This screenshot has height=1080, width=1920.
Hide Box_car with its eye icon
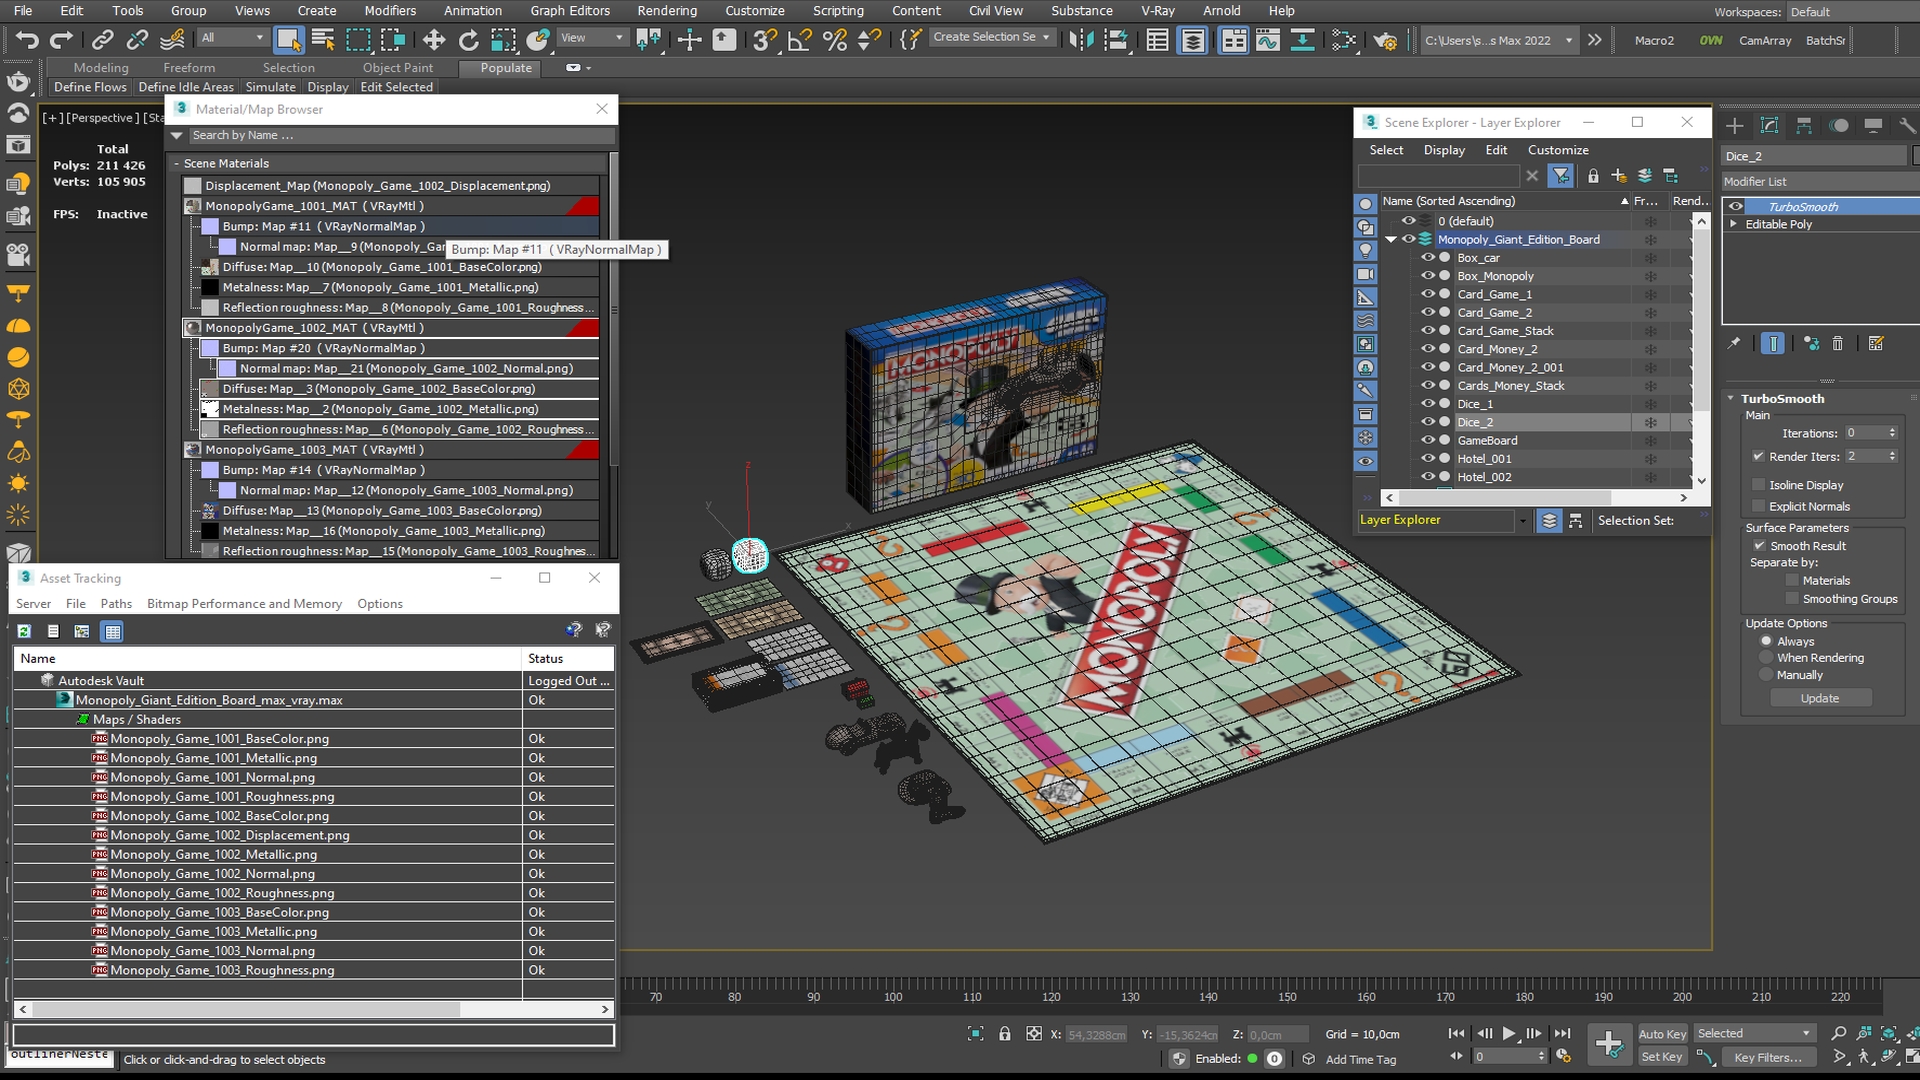point(1428,258)
